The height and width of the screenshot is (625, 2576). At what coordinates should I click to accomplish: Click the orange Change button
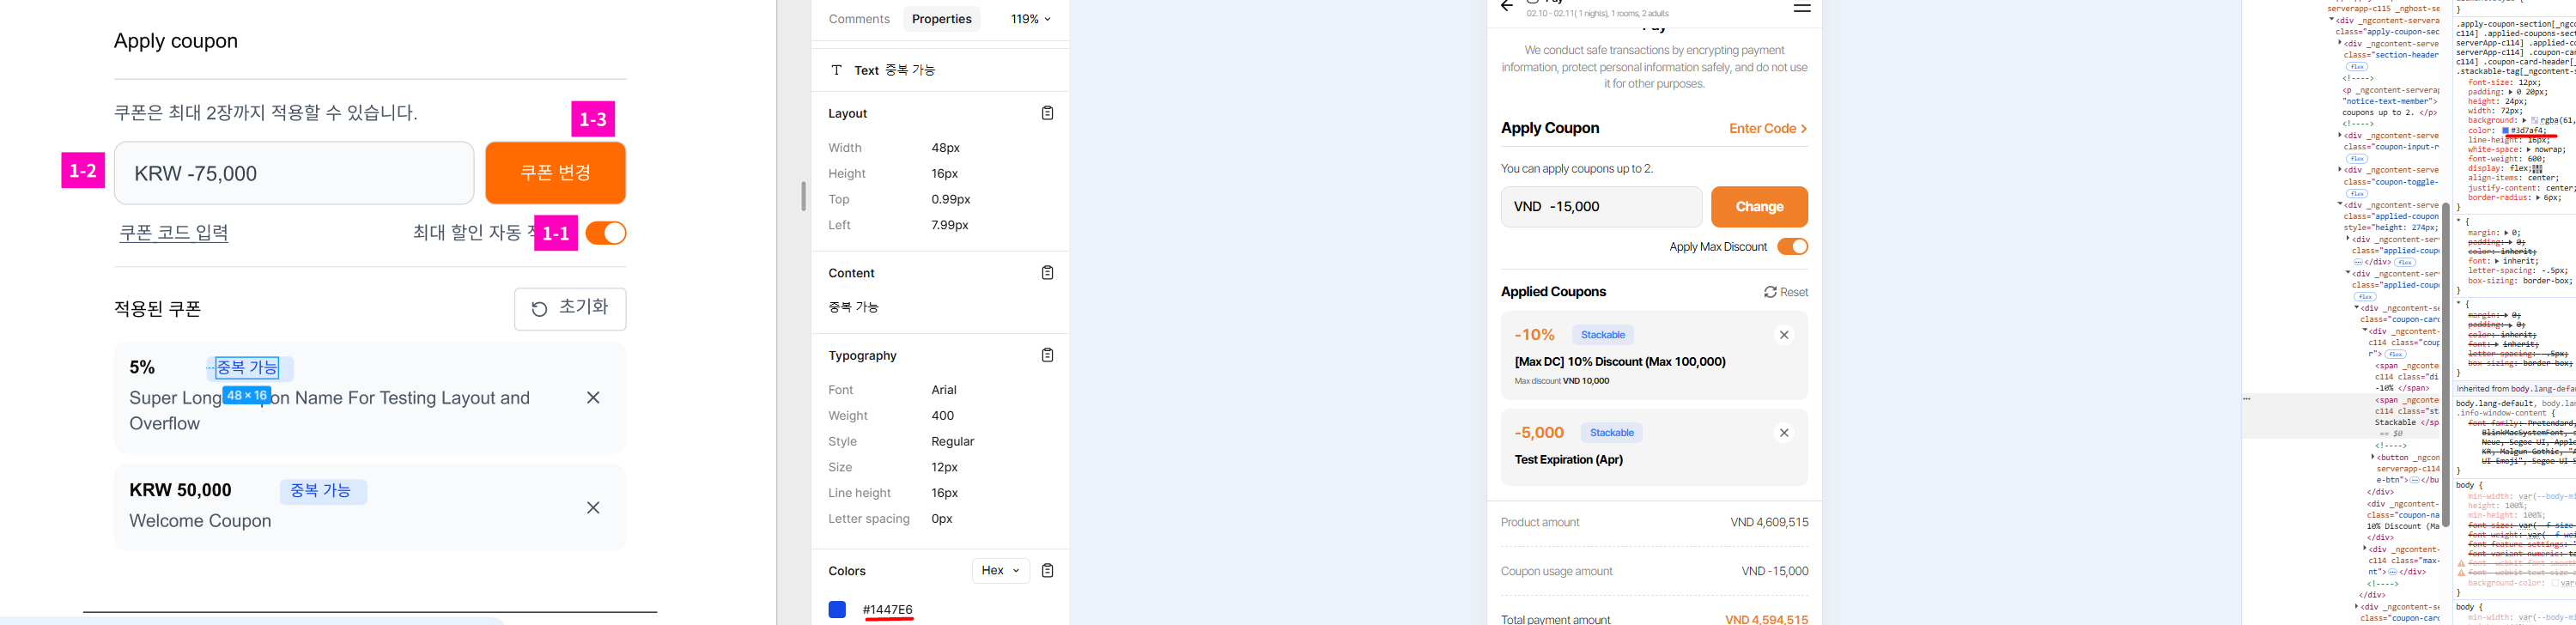click(x=1759, y=207)
